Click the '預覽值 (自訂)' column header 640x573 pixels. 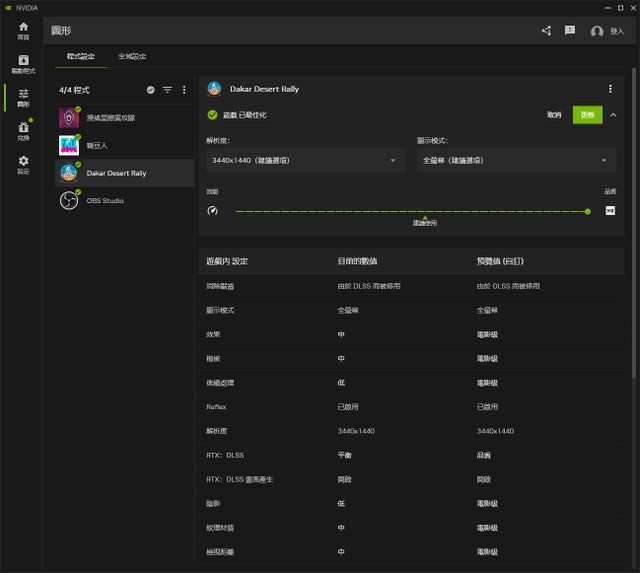point(500,261)
